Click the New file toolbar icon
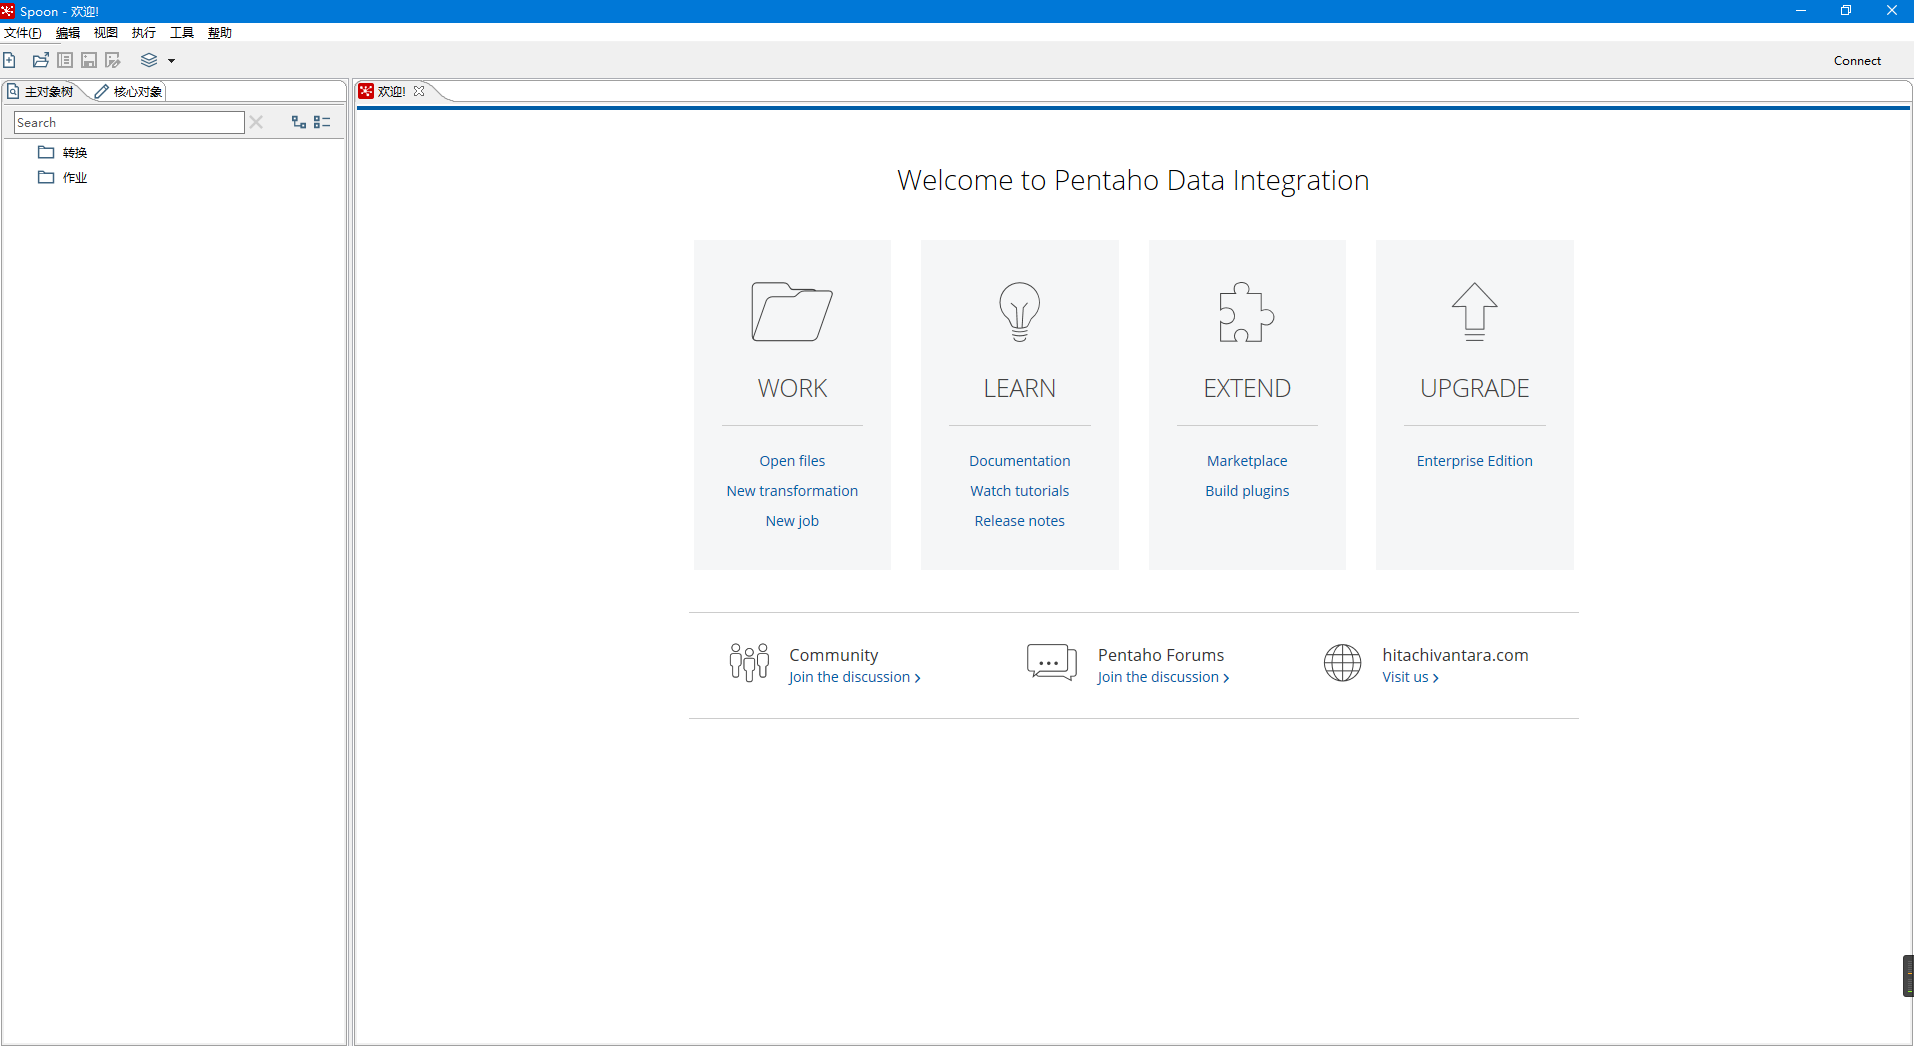The width and height of the screenshot is (1914, 1046). [x=9, y=60]
